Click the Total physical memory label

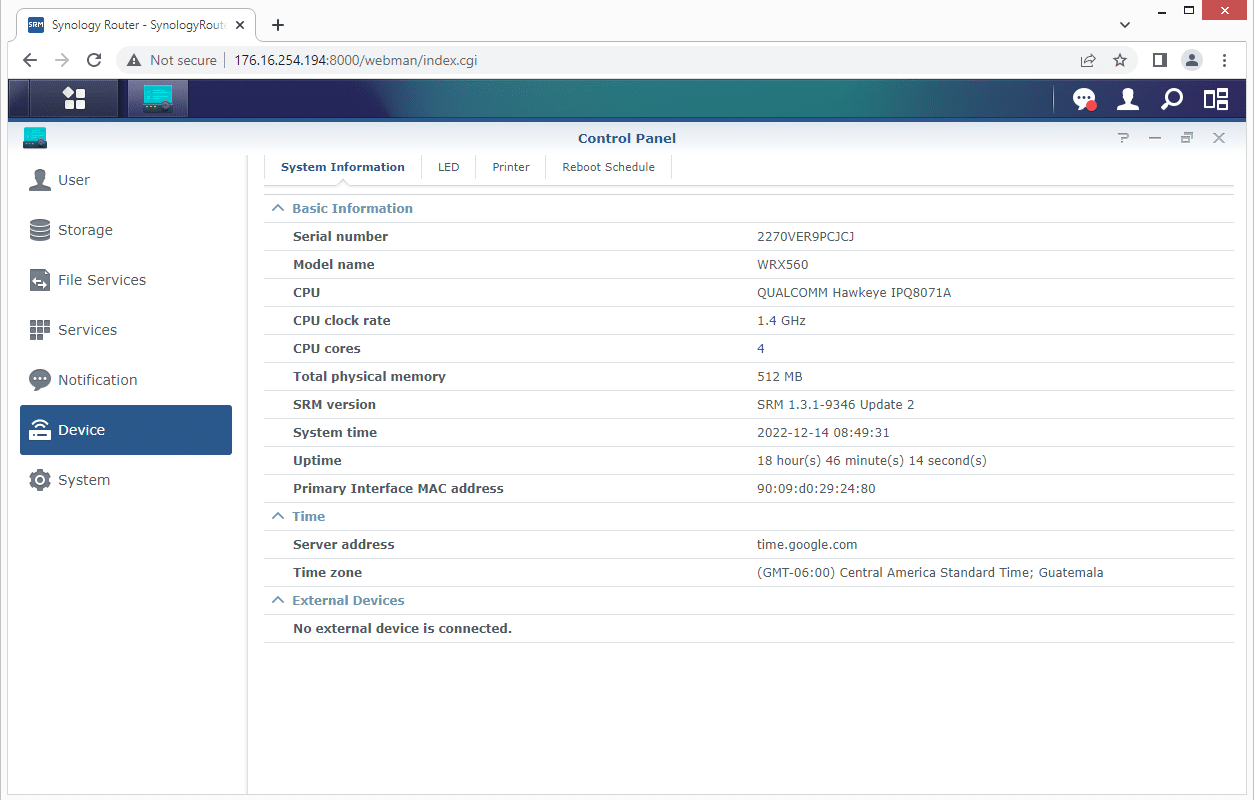369,377
